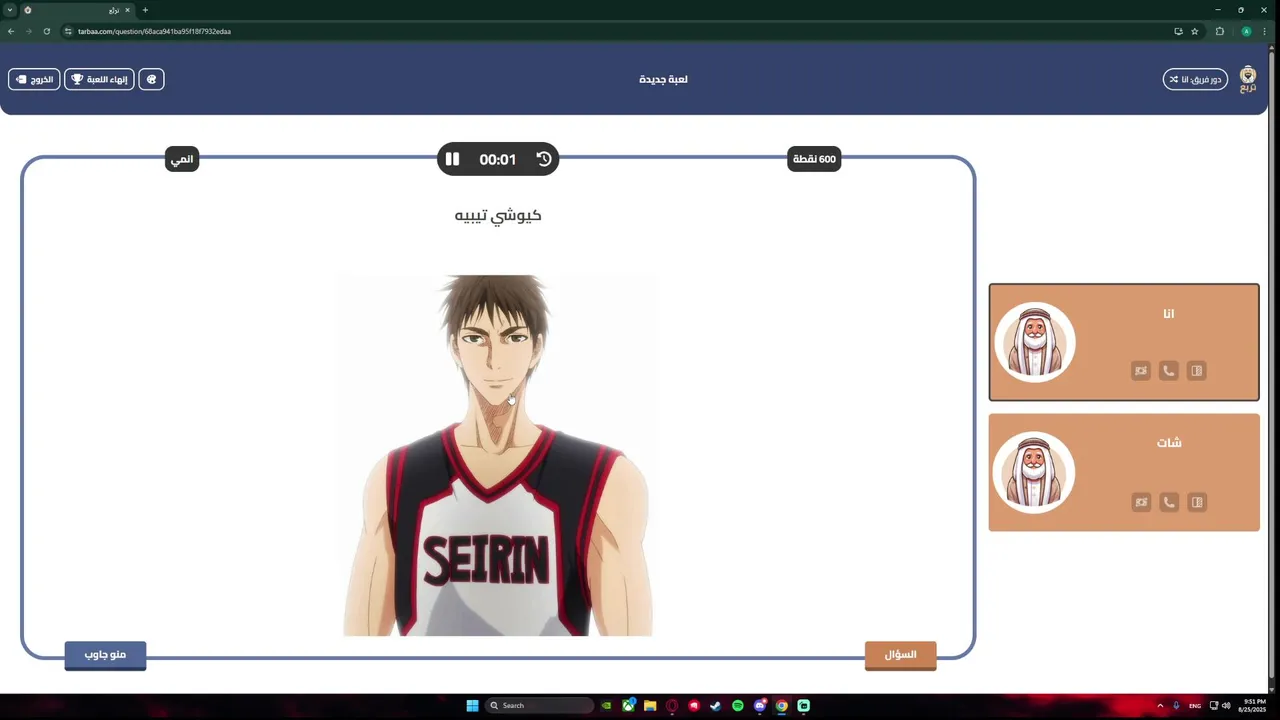Open the taskbar clock and date

click(1254, 705)
